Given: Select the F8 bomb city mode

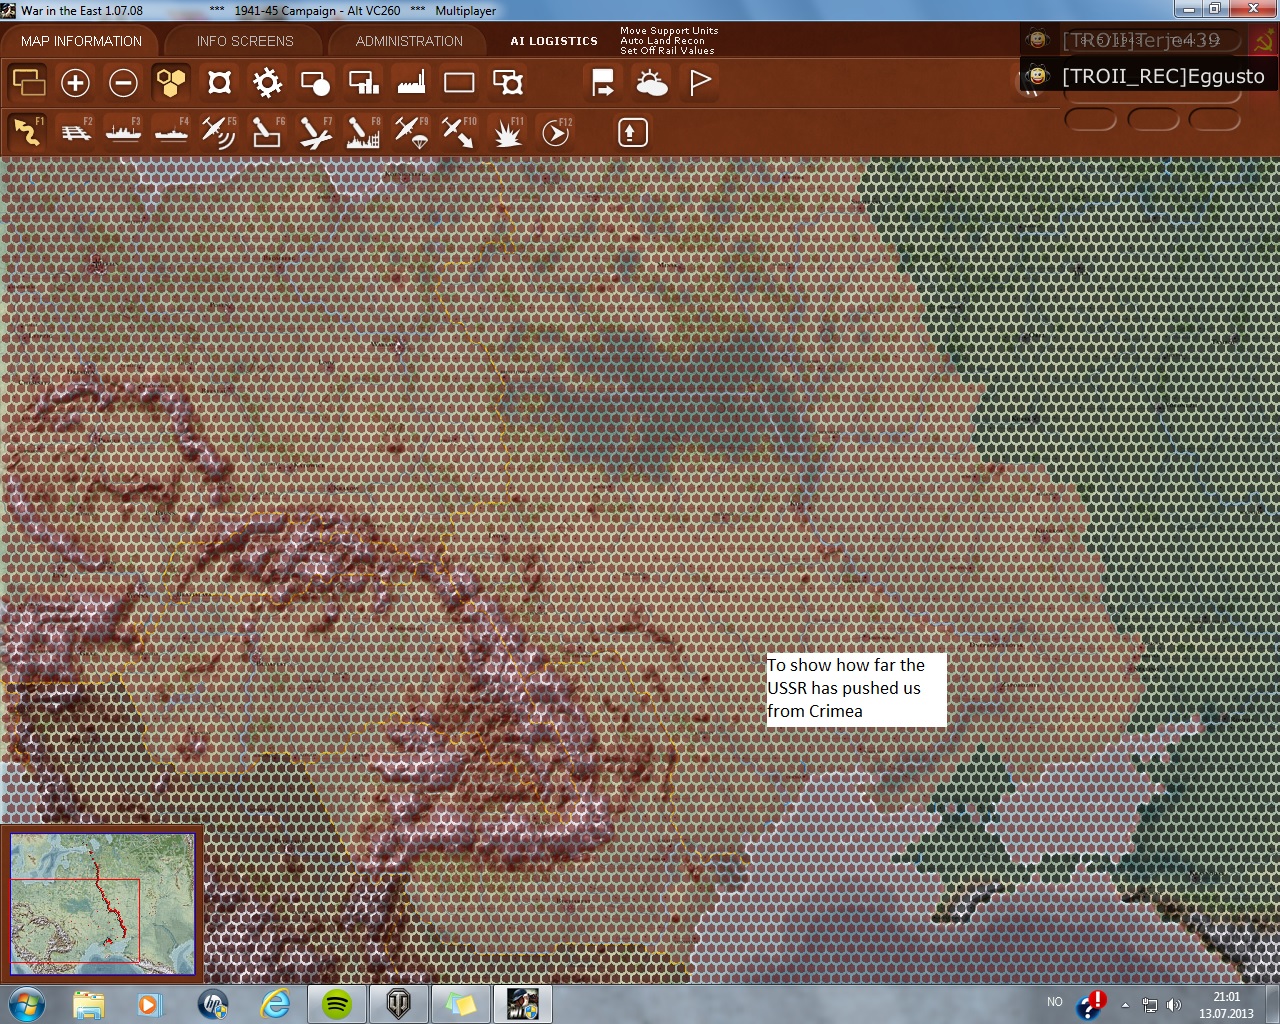Looking at the screenshot, I should point(363,132).
